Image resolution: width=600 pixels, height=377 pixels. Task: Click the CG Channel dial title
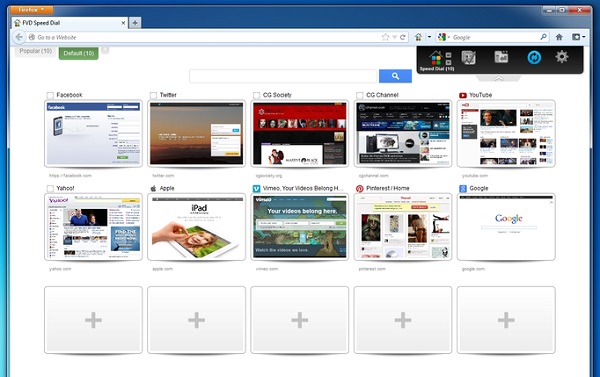[382, 95]
